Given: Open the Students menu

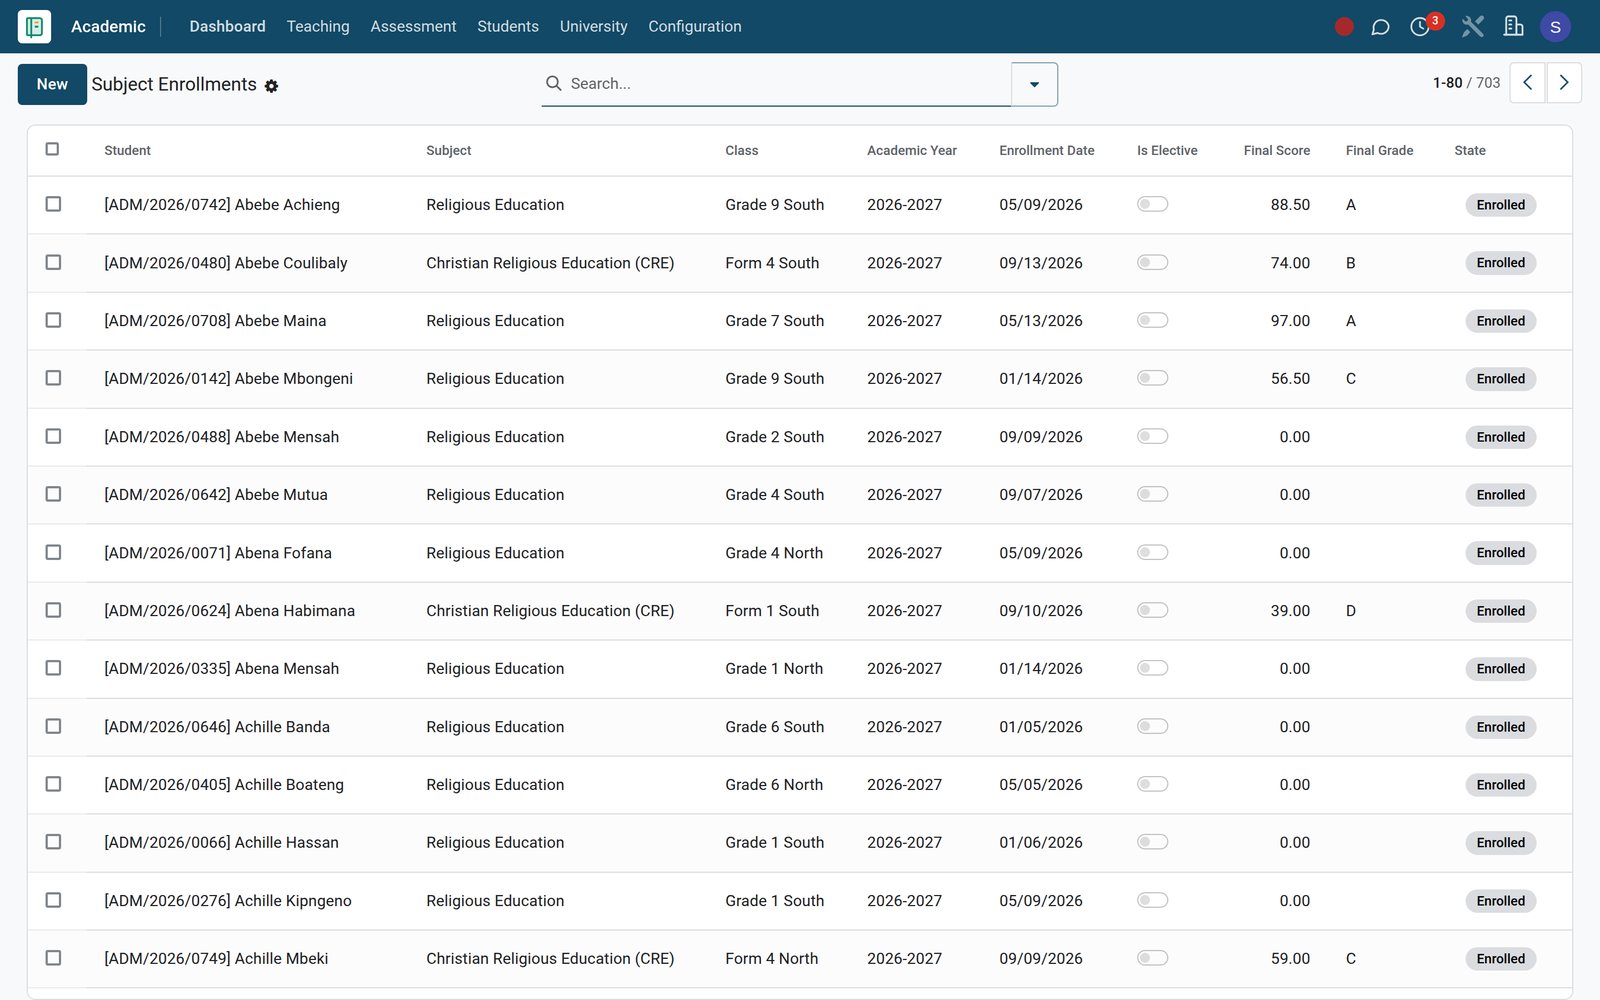Looking at the screenshot, I should pyautogui.click(x=508, y=26).
